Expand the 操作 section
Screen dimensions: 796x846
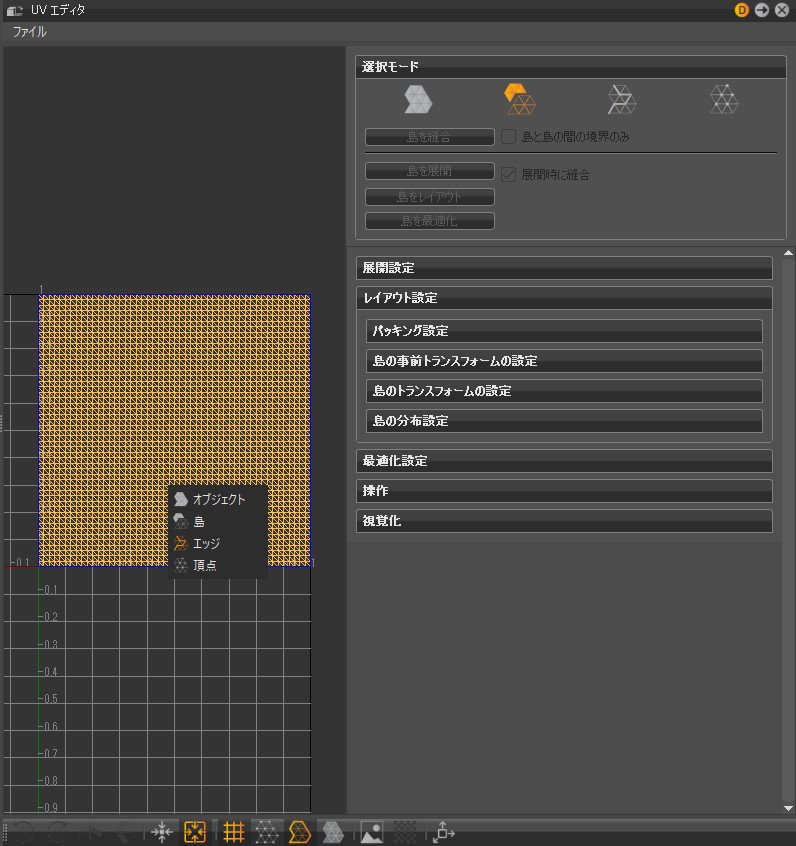pos(564,491)
